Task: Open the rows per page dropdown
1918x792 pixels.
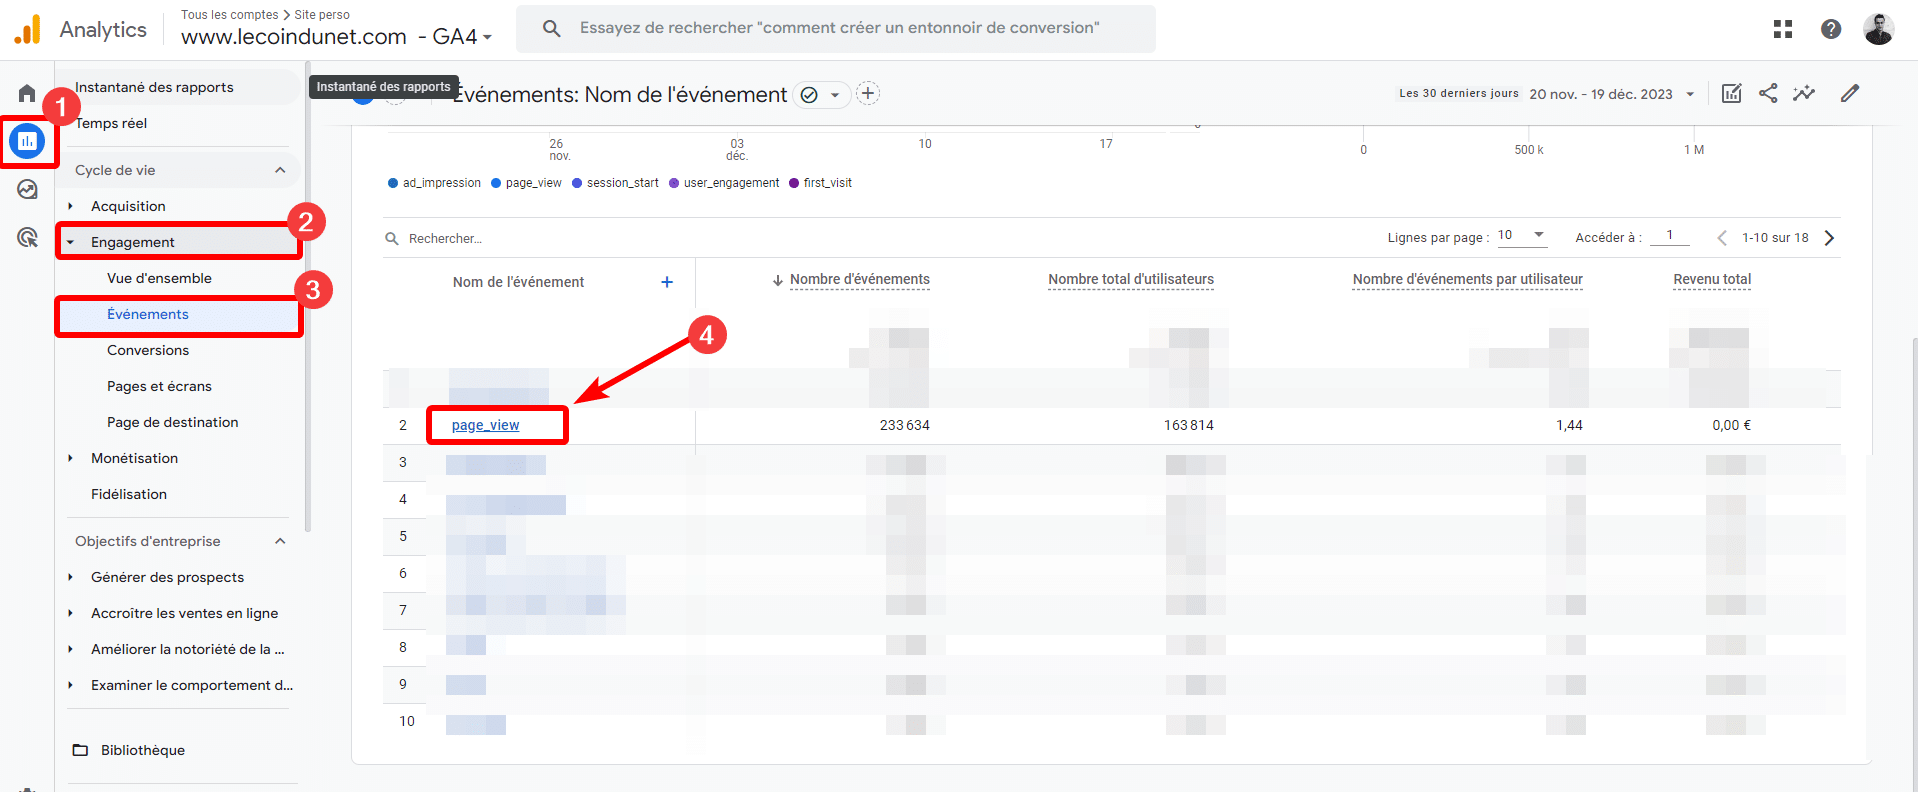Action: [1521, 236]
